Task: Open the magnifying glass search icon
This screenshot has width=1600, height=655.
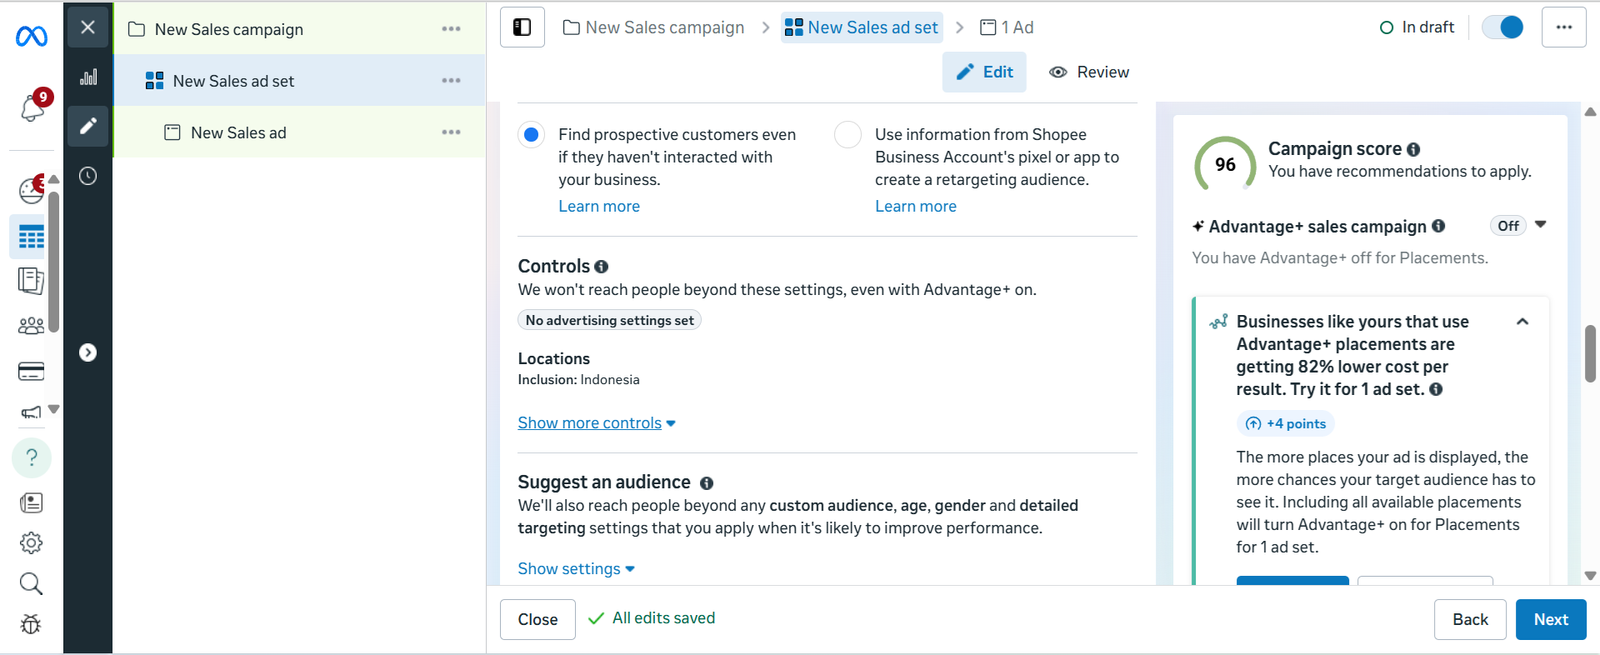Action: click(31, 584)
